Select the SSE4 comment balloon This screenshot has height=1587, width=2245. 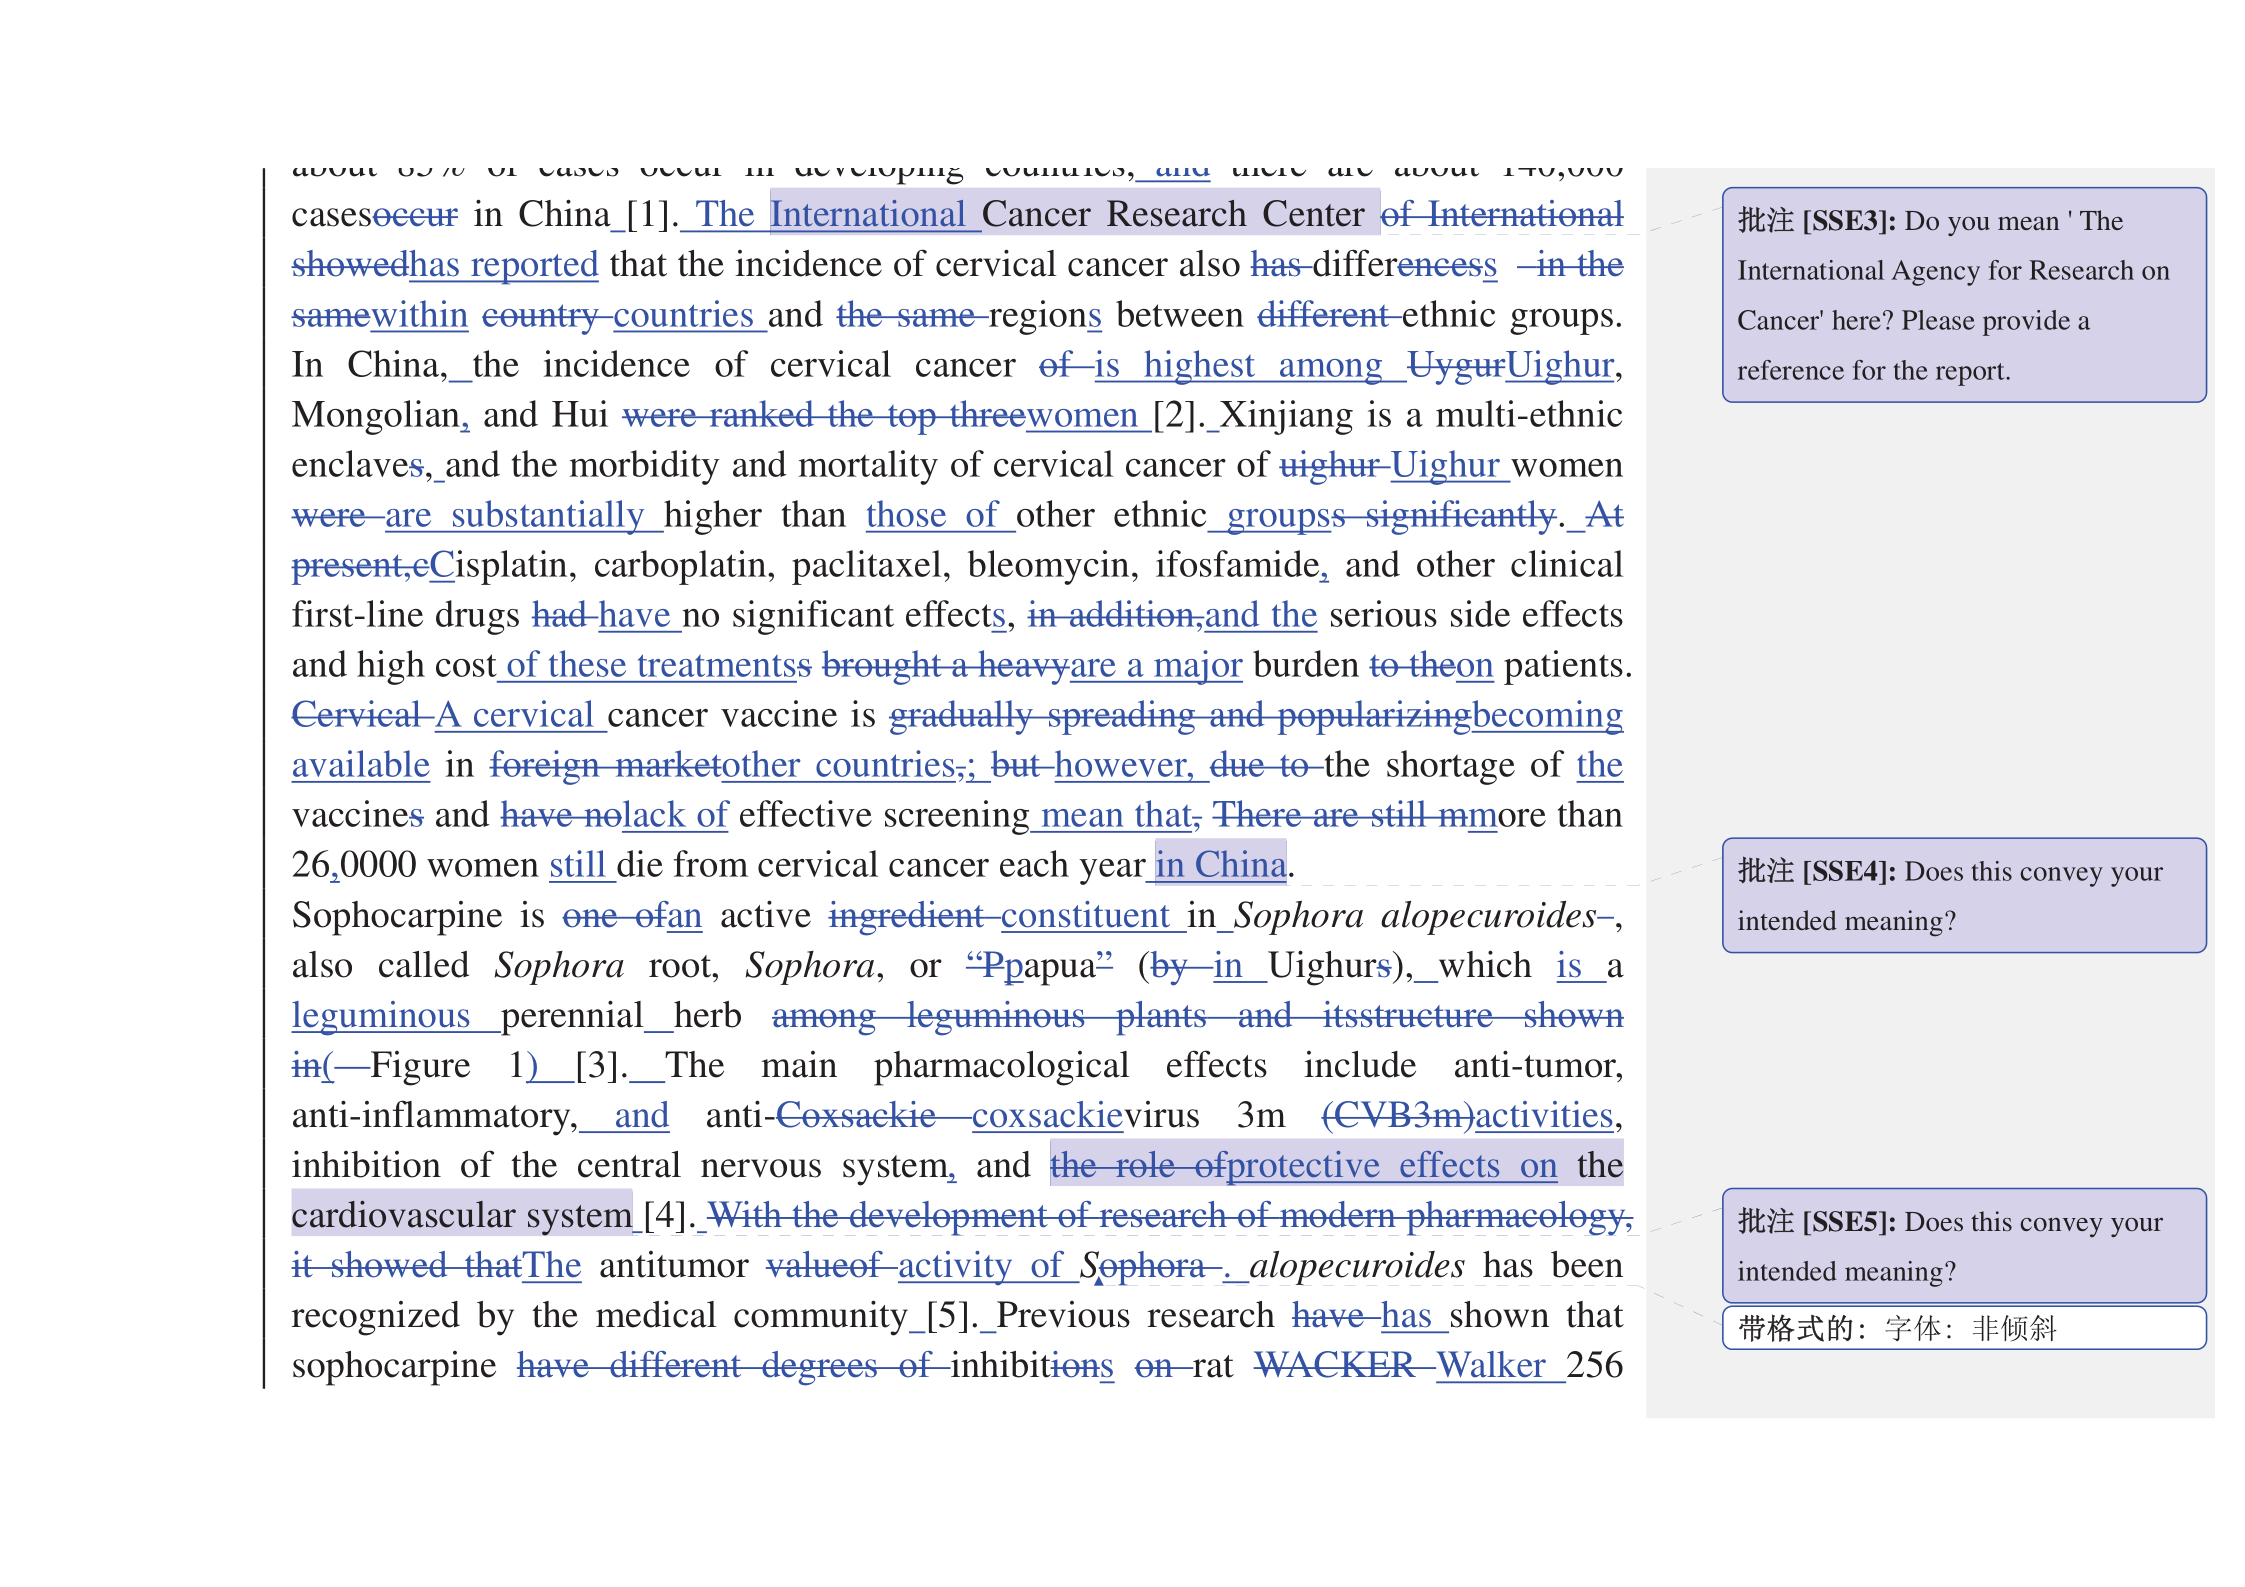point(1962,895)
